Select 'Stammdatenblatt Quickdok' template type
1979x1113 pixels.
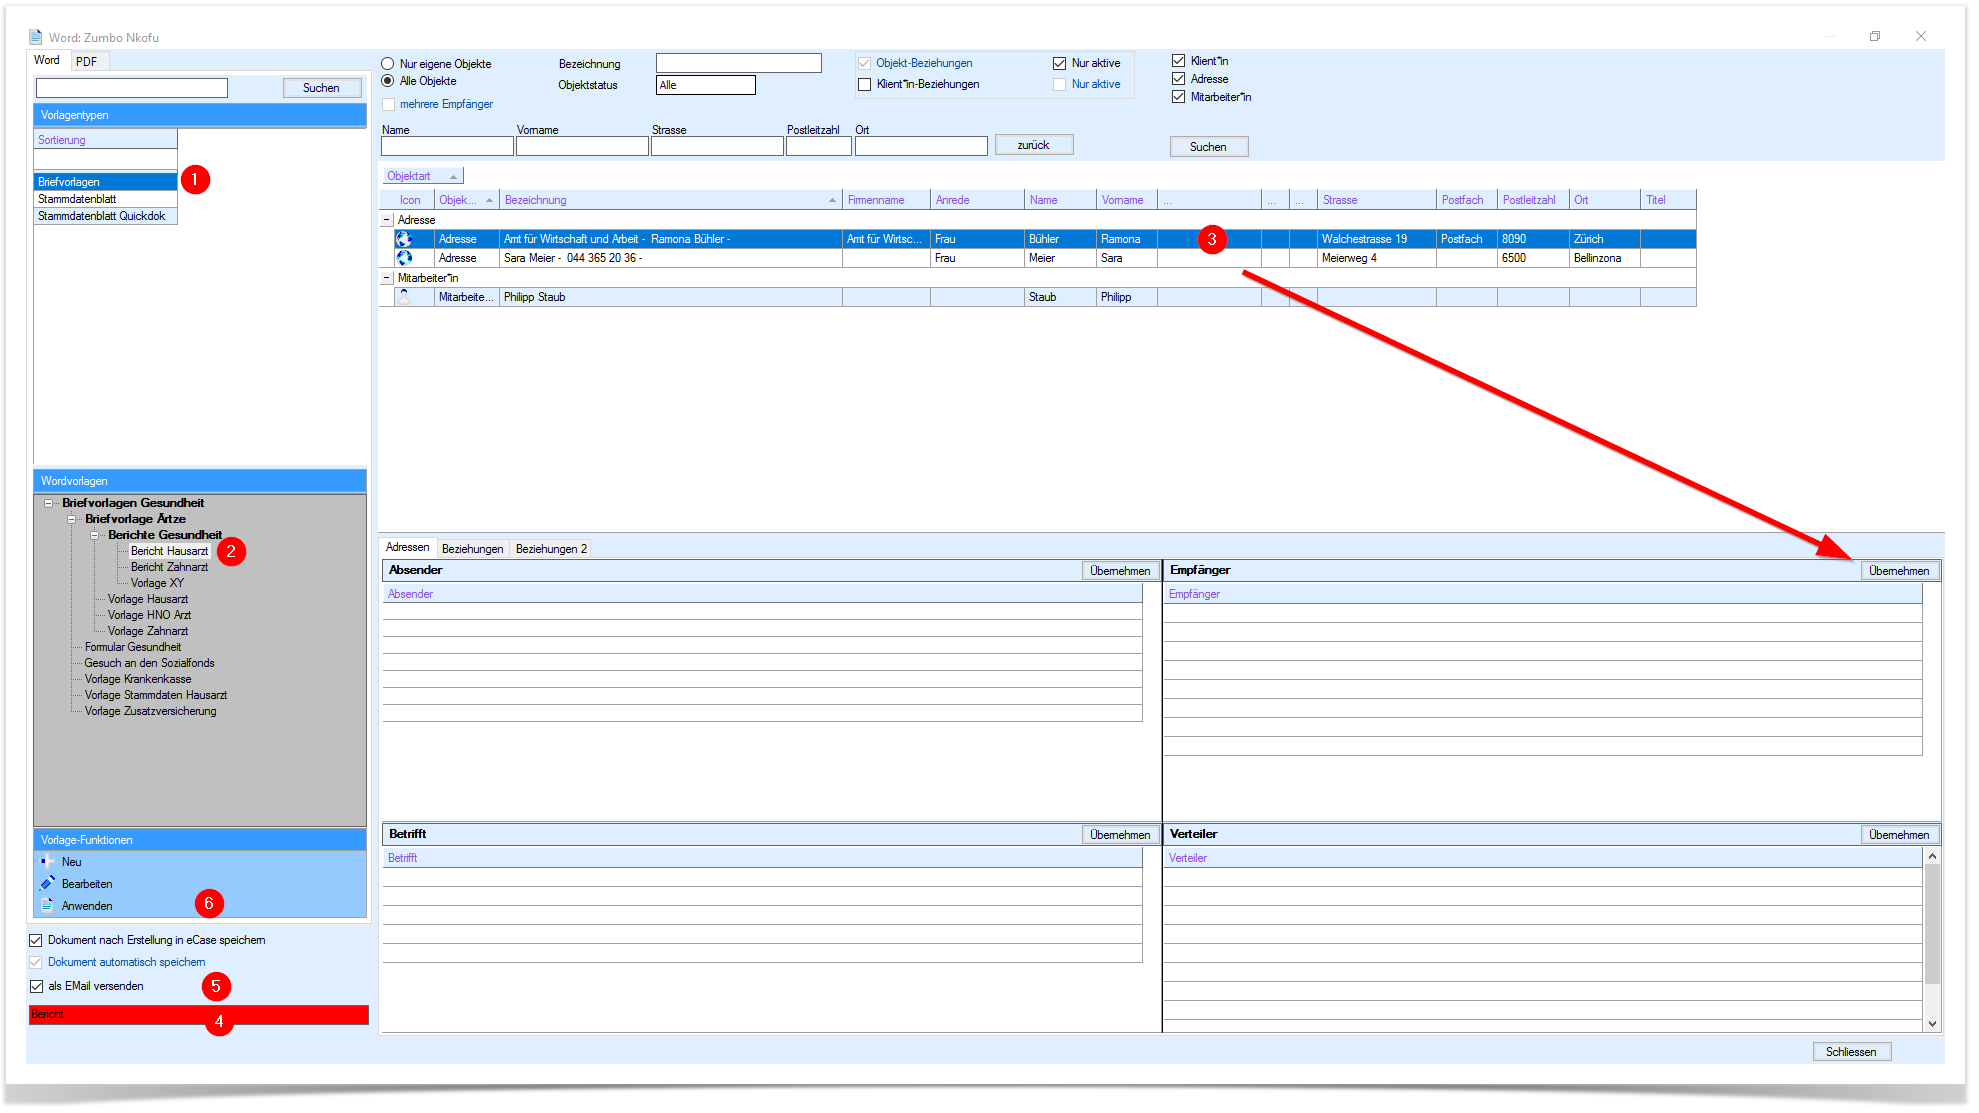pos(105,216)
